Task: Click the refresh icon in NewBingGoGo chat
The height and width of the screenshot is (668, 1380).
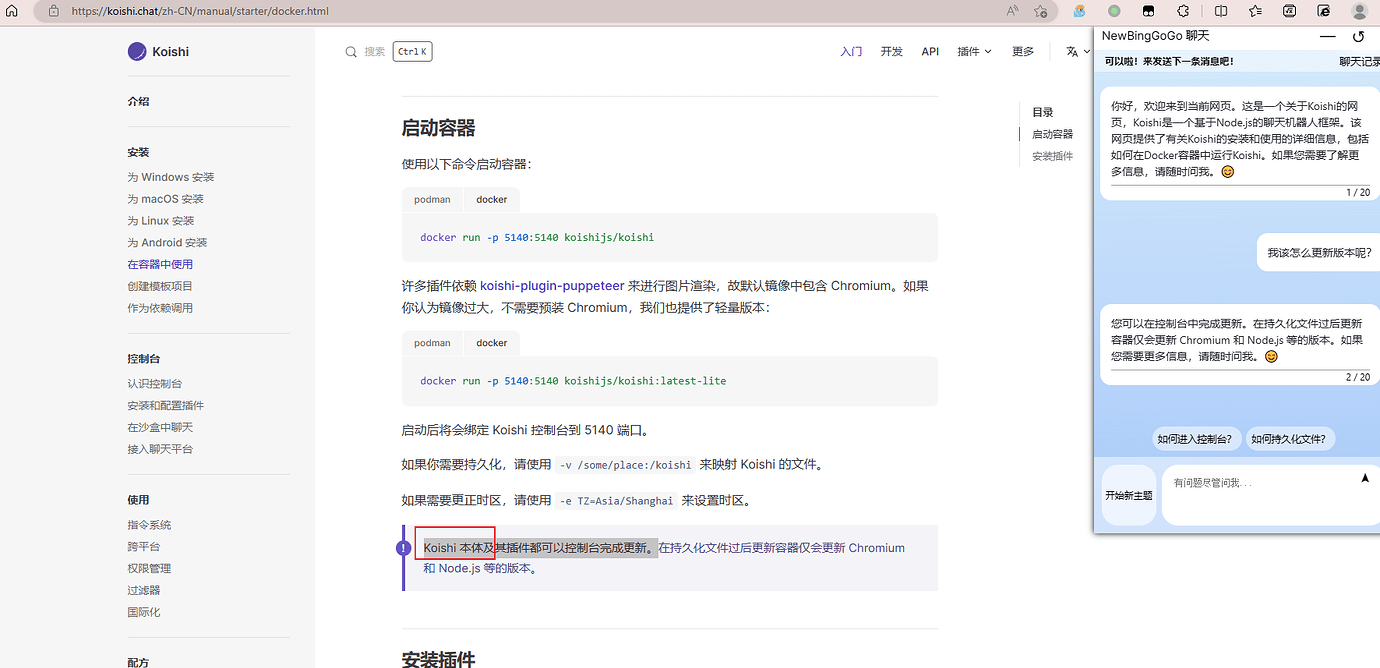Action: coord(1358,37)
